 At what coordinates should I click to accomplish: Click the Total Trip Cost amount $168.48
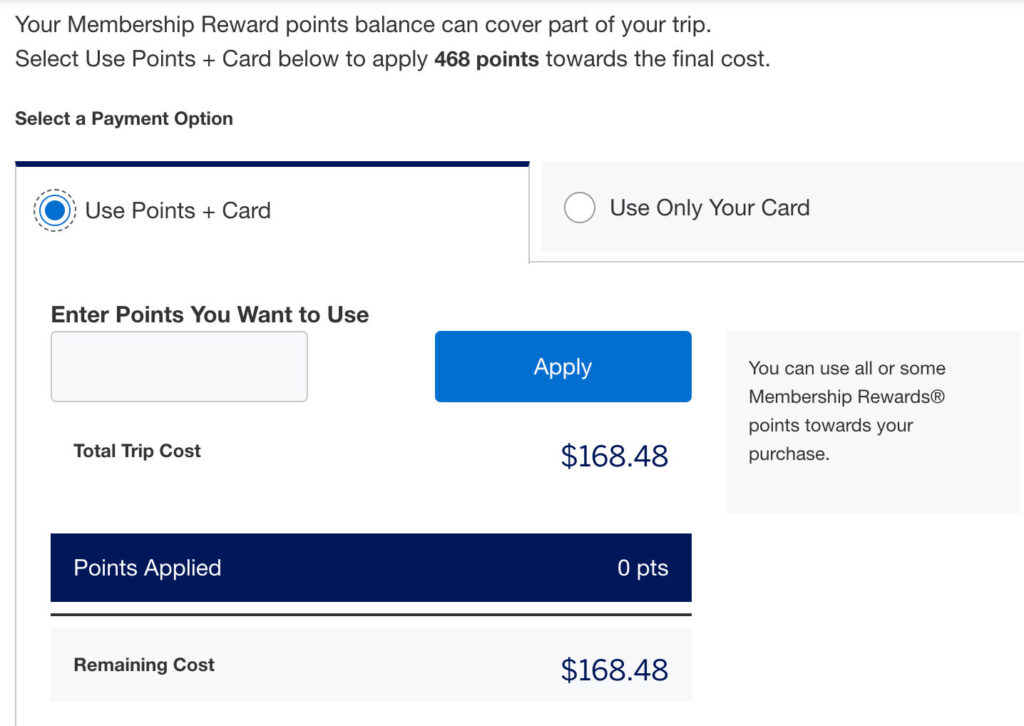pyautogui.click(x=614, y=456)
